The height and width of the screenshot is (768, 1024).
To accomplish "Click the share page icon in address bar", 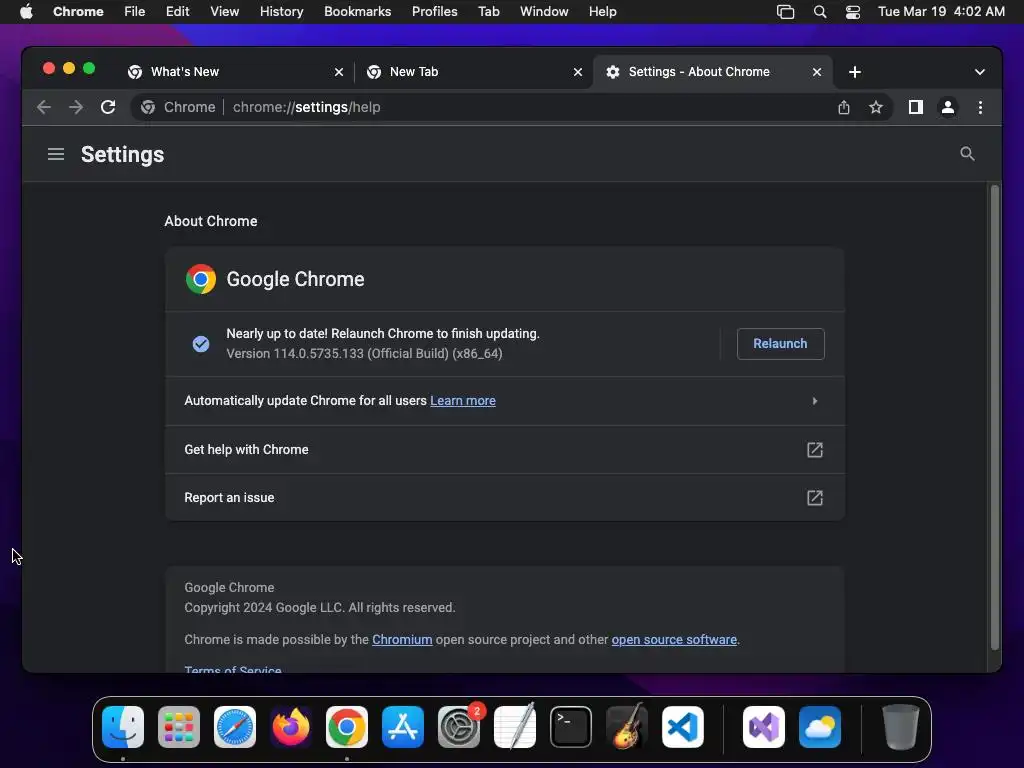I will pos(844,107).
